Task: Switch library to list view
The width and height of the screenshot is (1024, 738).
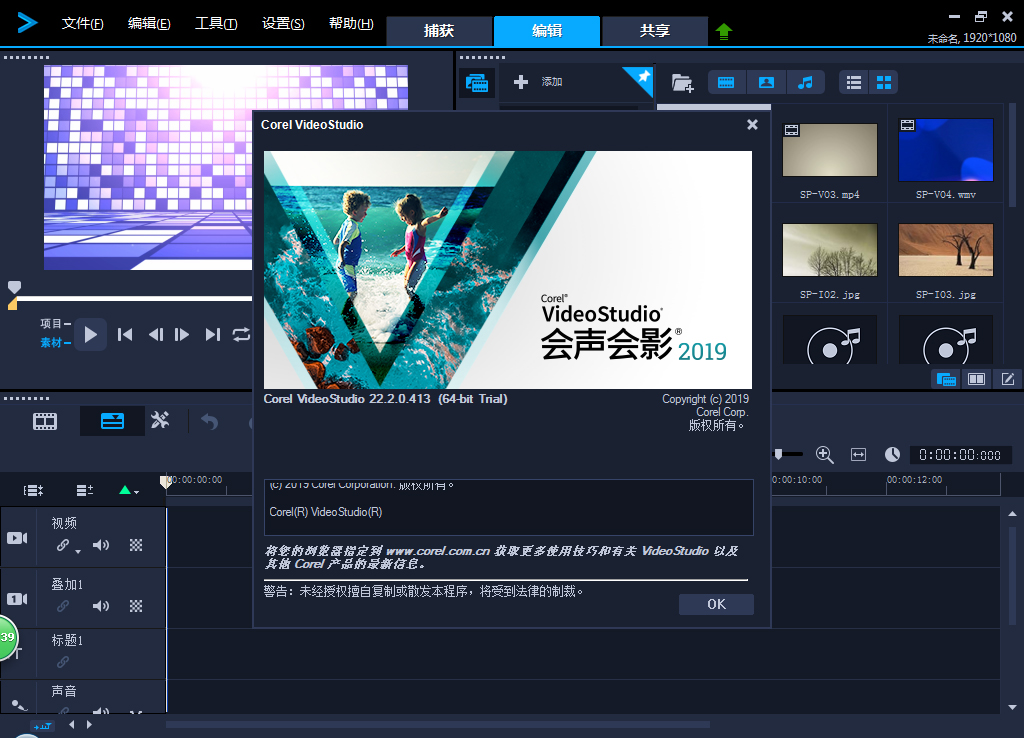Action: 854,82
